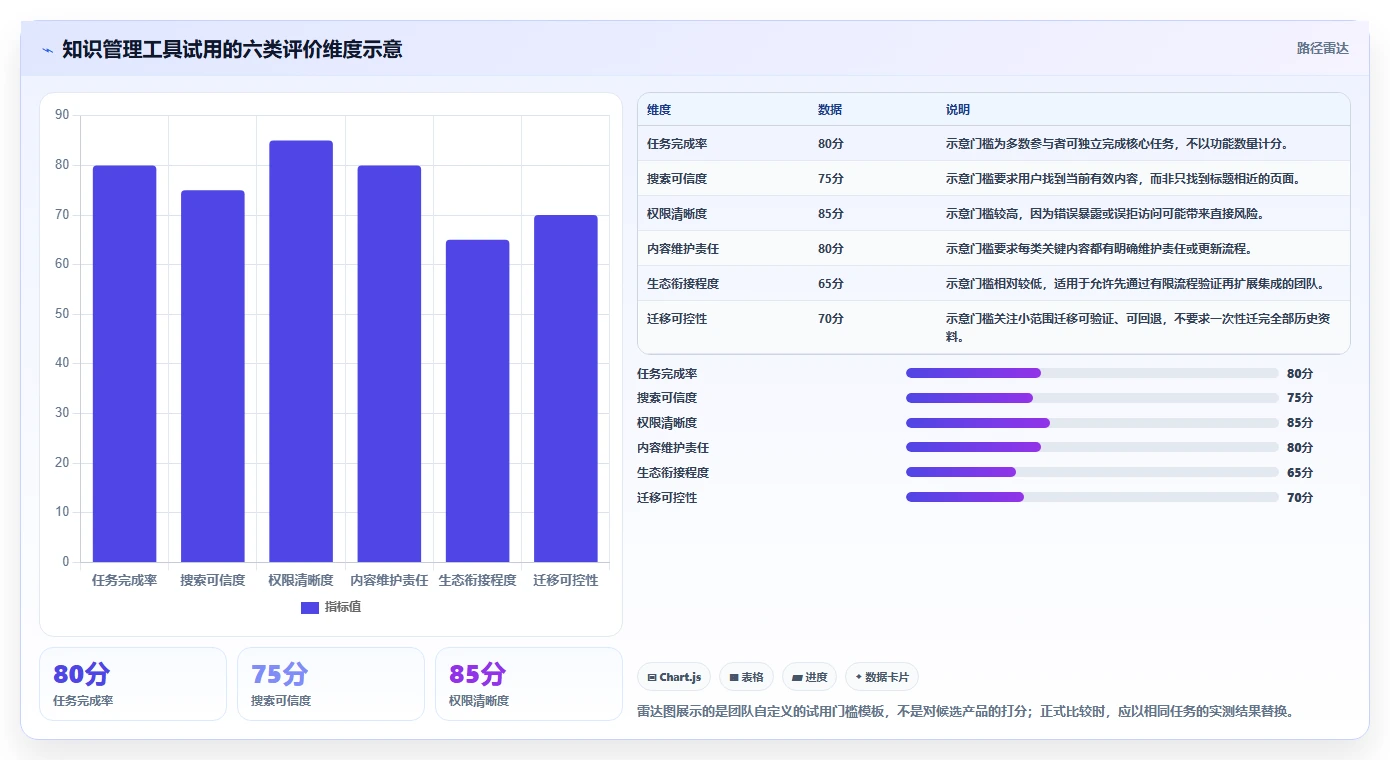Click the 生态衔接程度 bar in the chart
This screenshot has width=1390, height=760.
coord(477,401)
